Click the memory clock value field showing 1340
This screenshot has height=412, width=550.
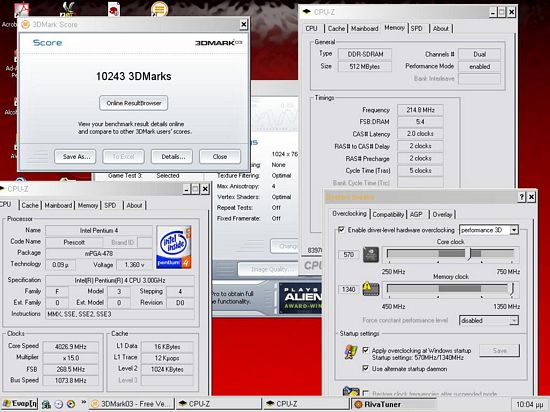click(348, 289)
